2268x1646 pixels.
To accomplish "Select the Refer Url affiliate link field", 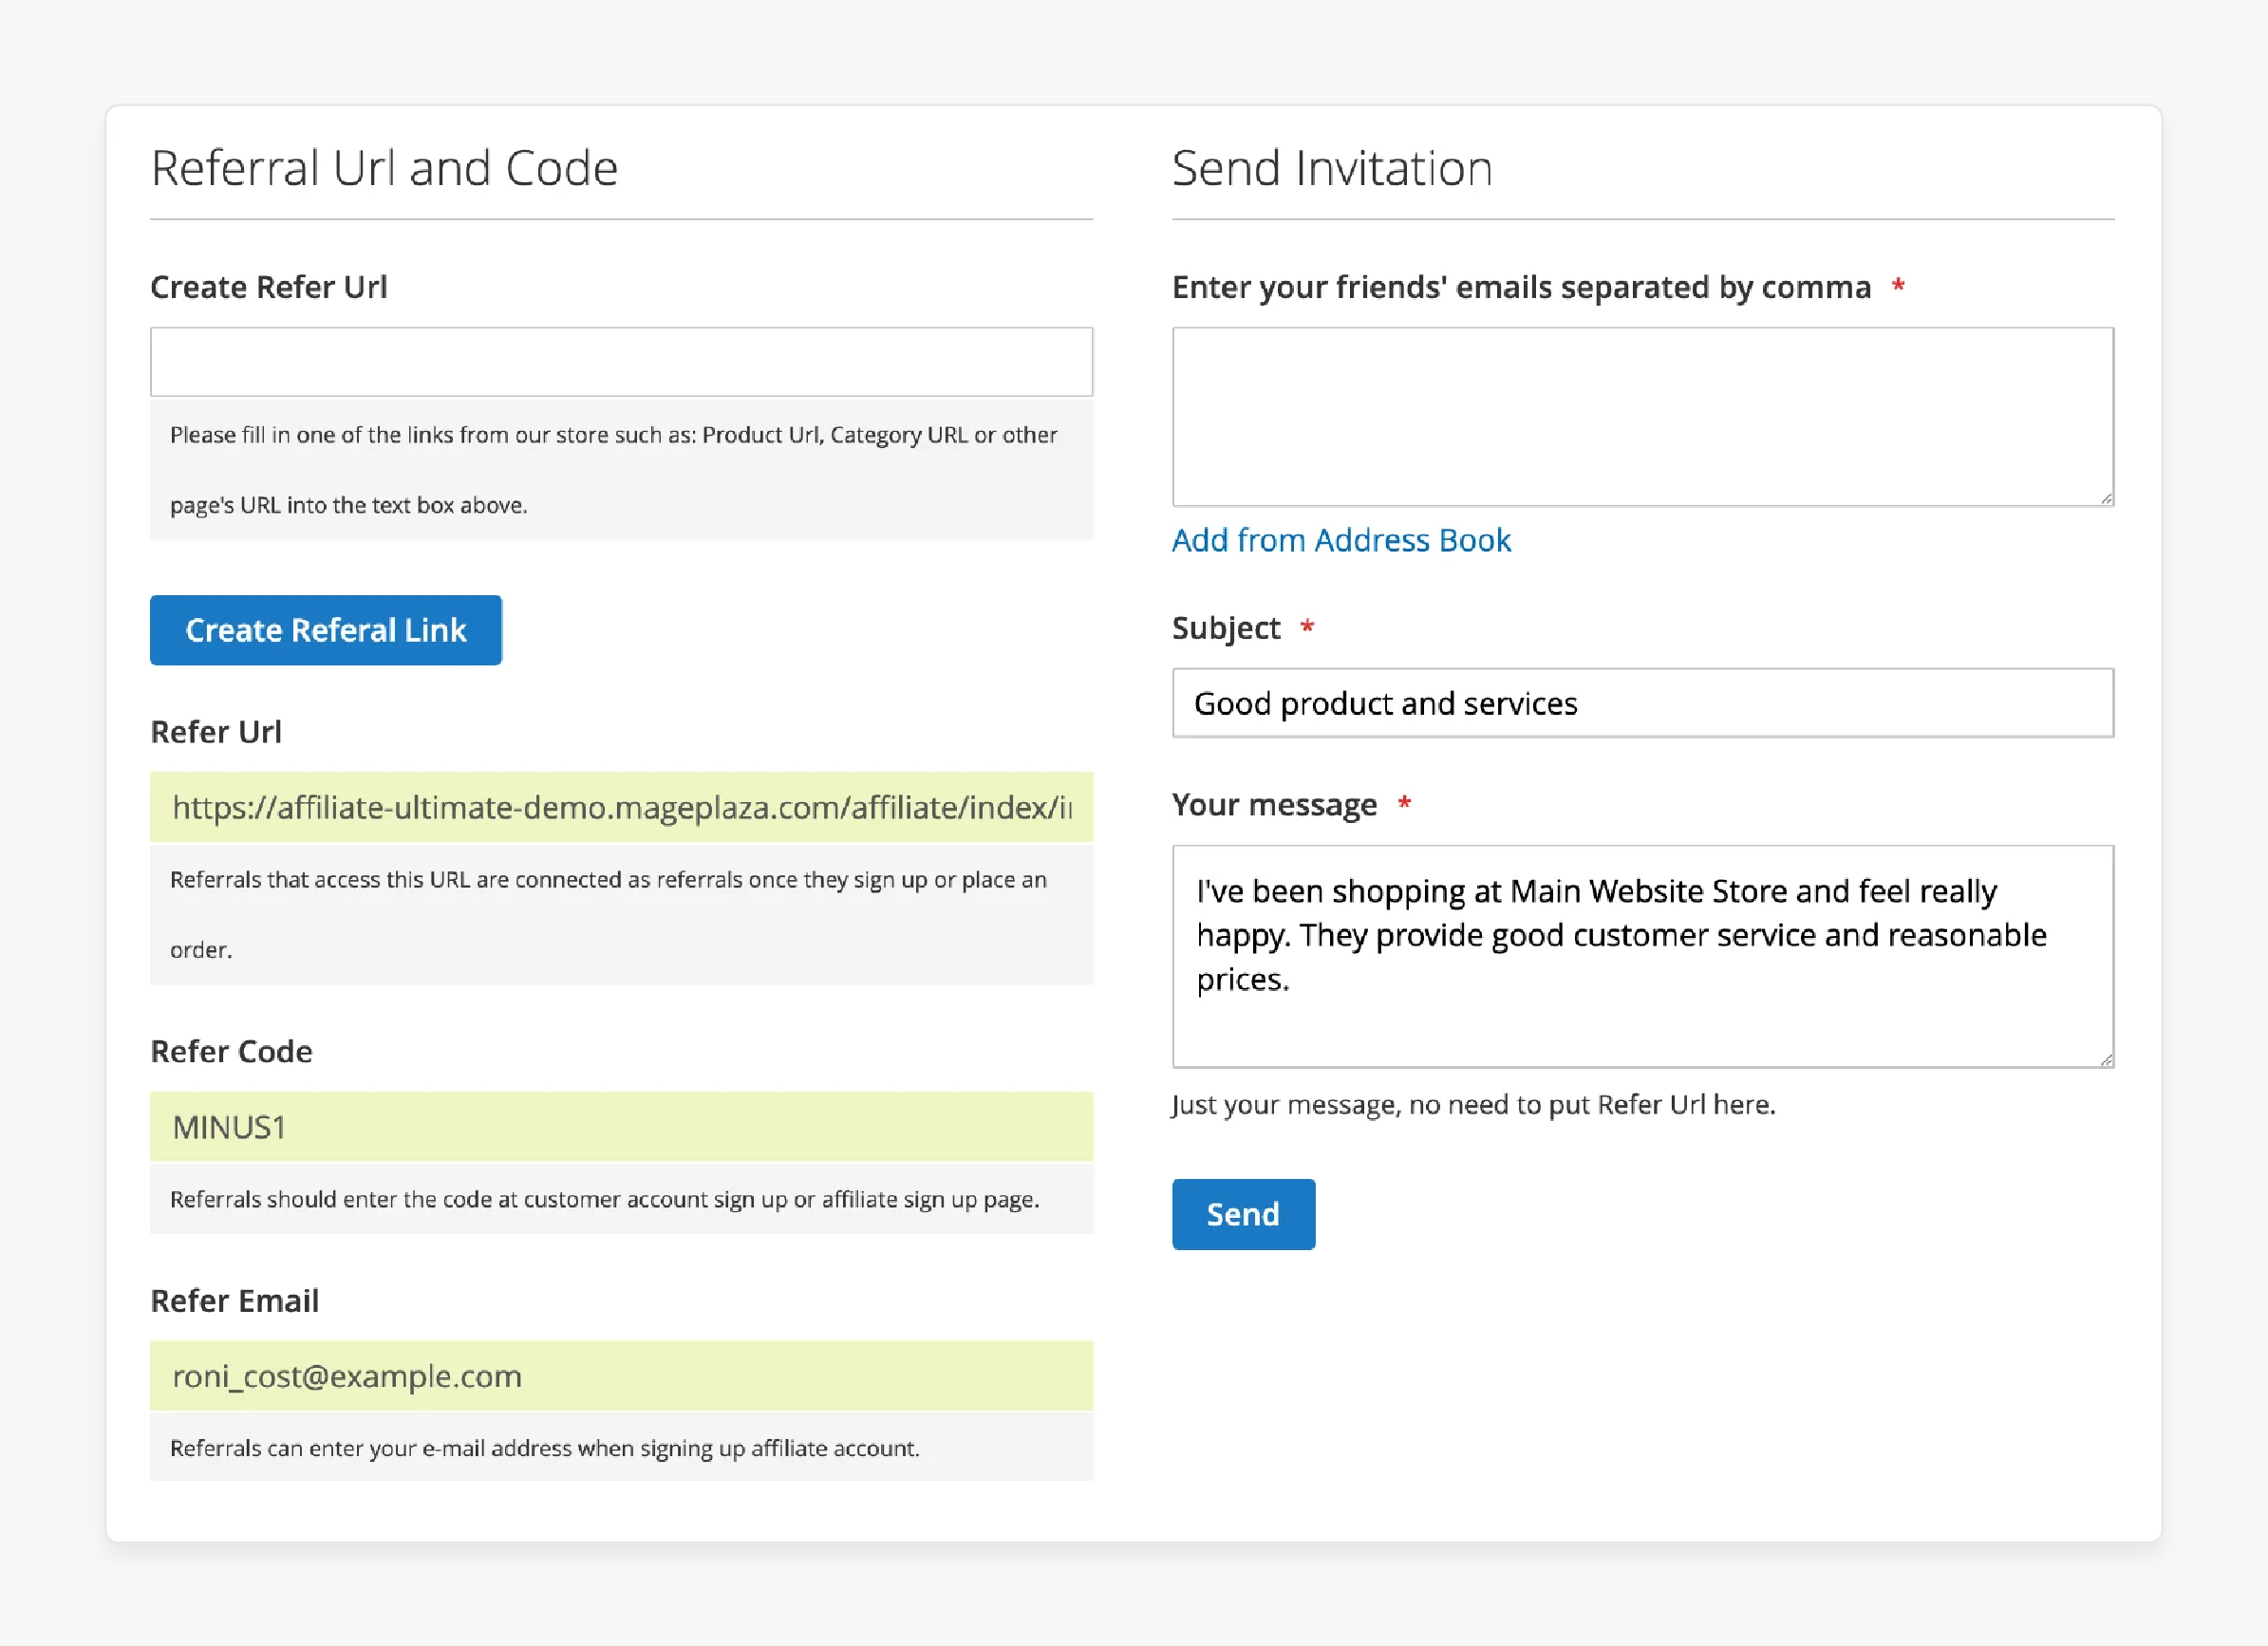I will [x=621, y=807].
